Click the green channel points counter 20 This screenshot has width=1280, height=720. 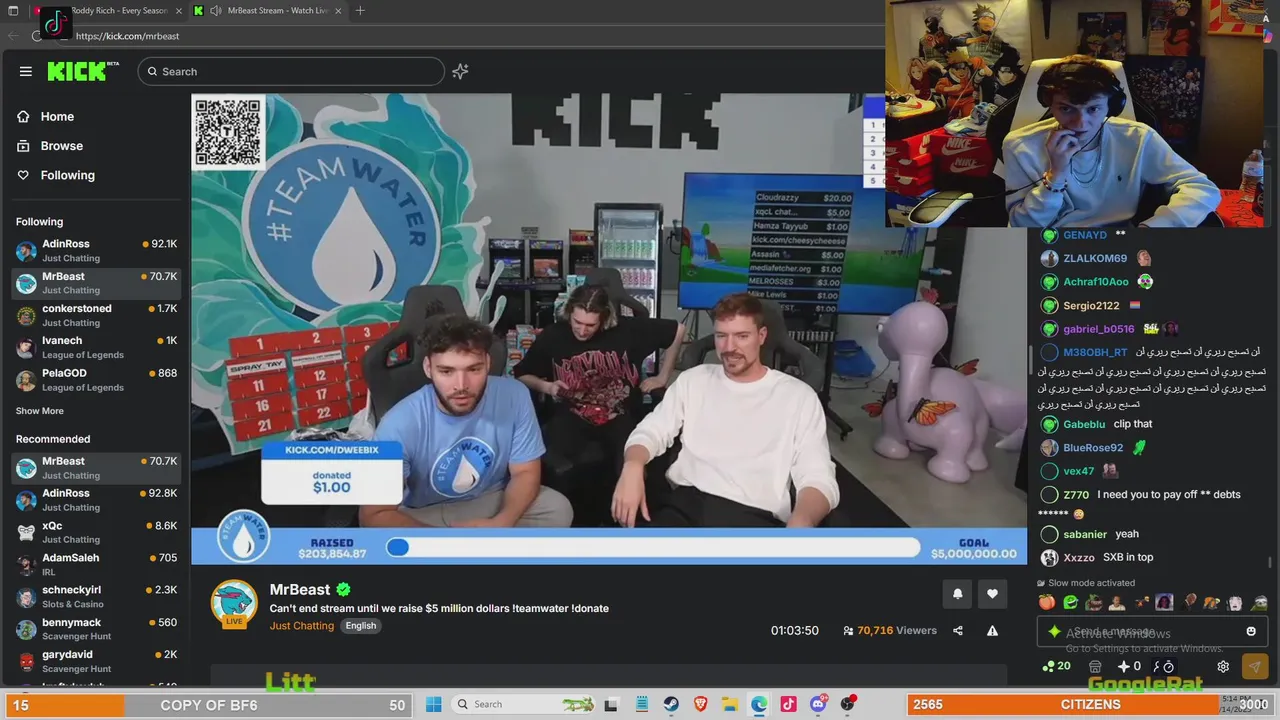point(1056,666)
